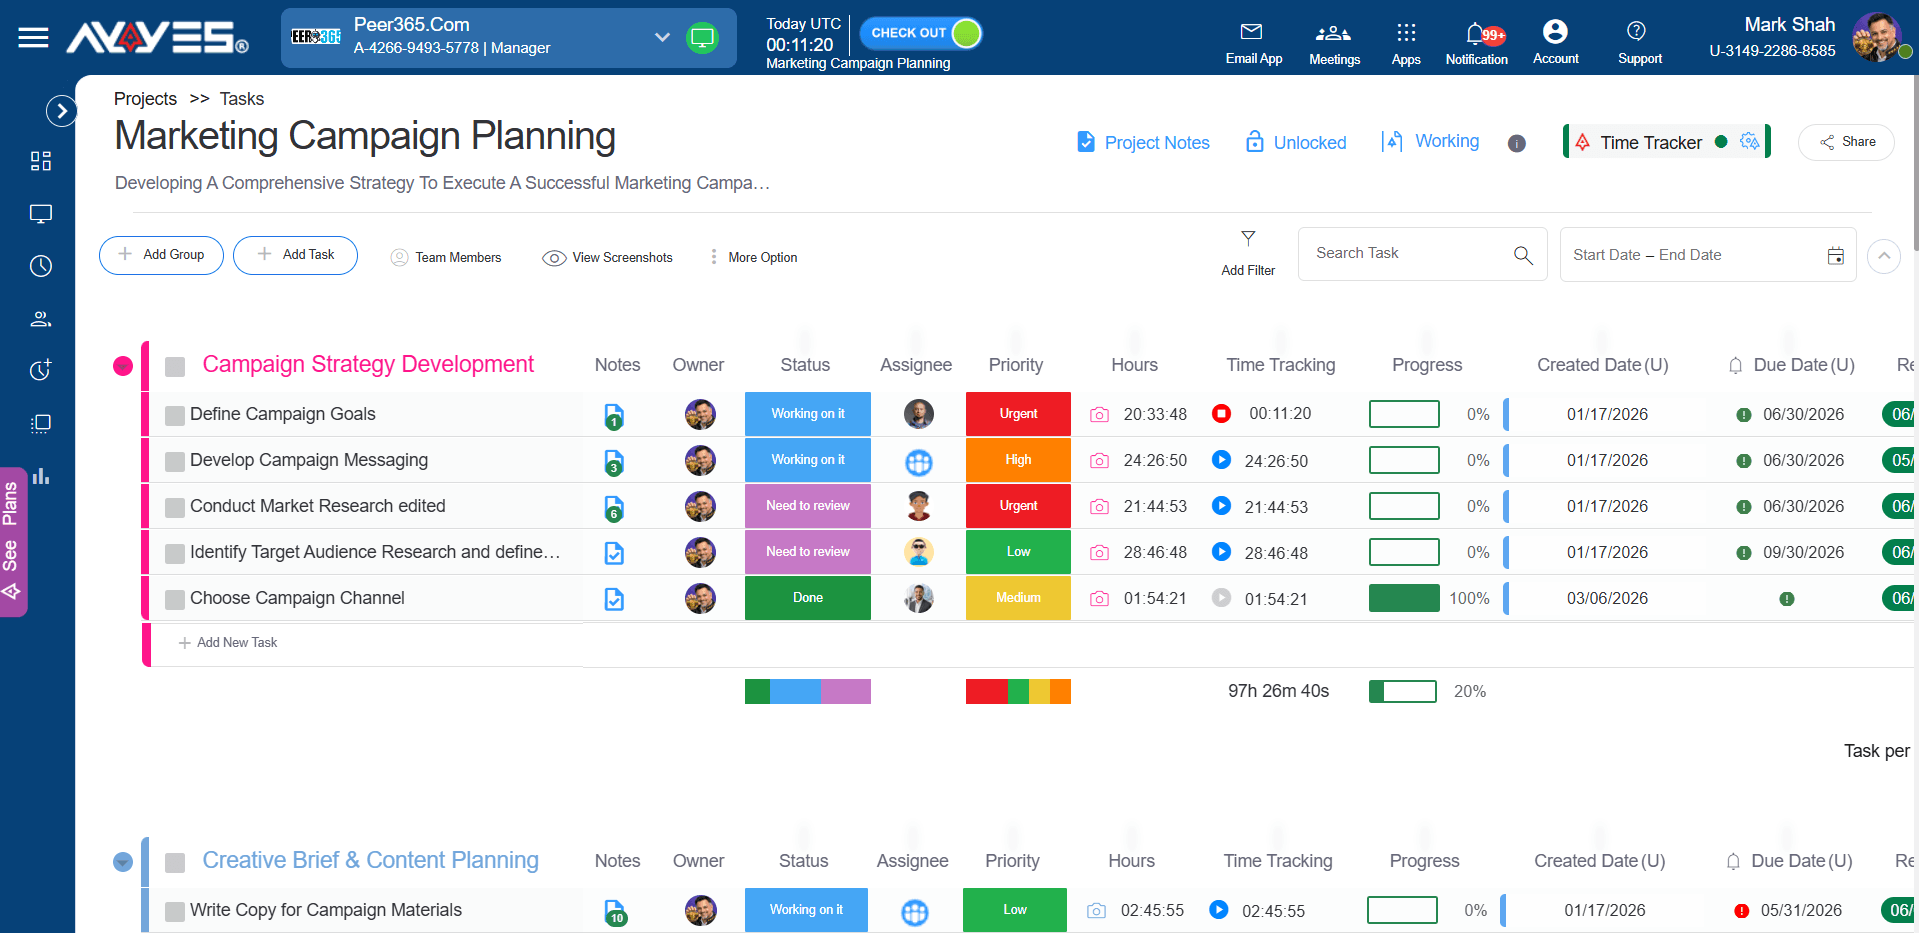Click Add New Task row
The width and height of the screenshot is (1919, 933).
click(228, 643)
